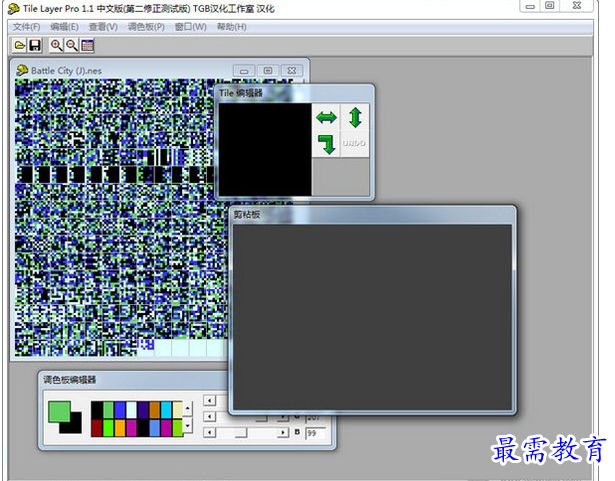Click the Tile 编辑器 title bar
The height and width of the screenshot is (481, 615).
(x=294, y=93)
